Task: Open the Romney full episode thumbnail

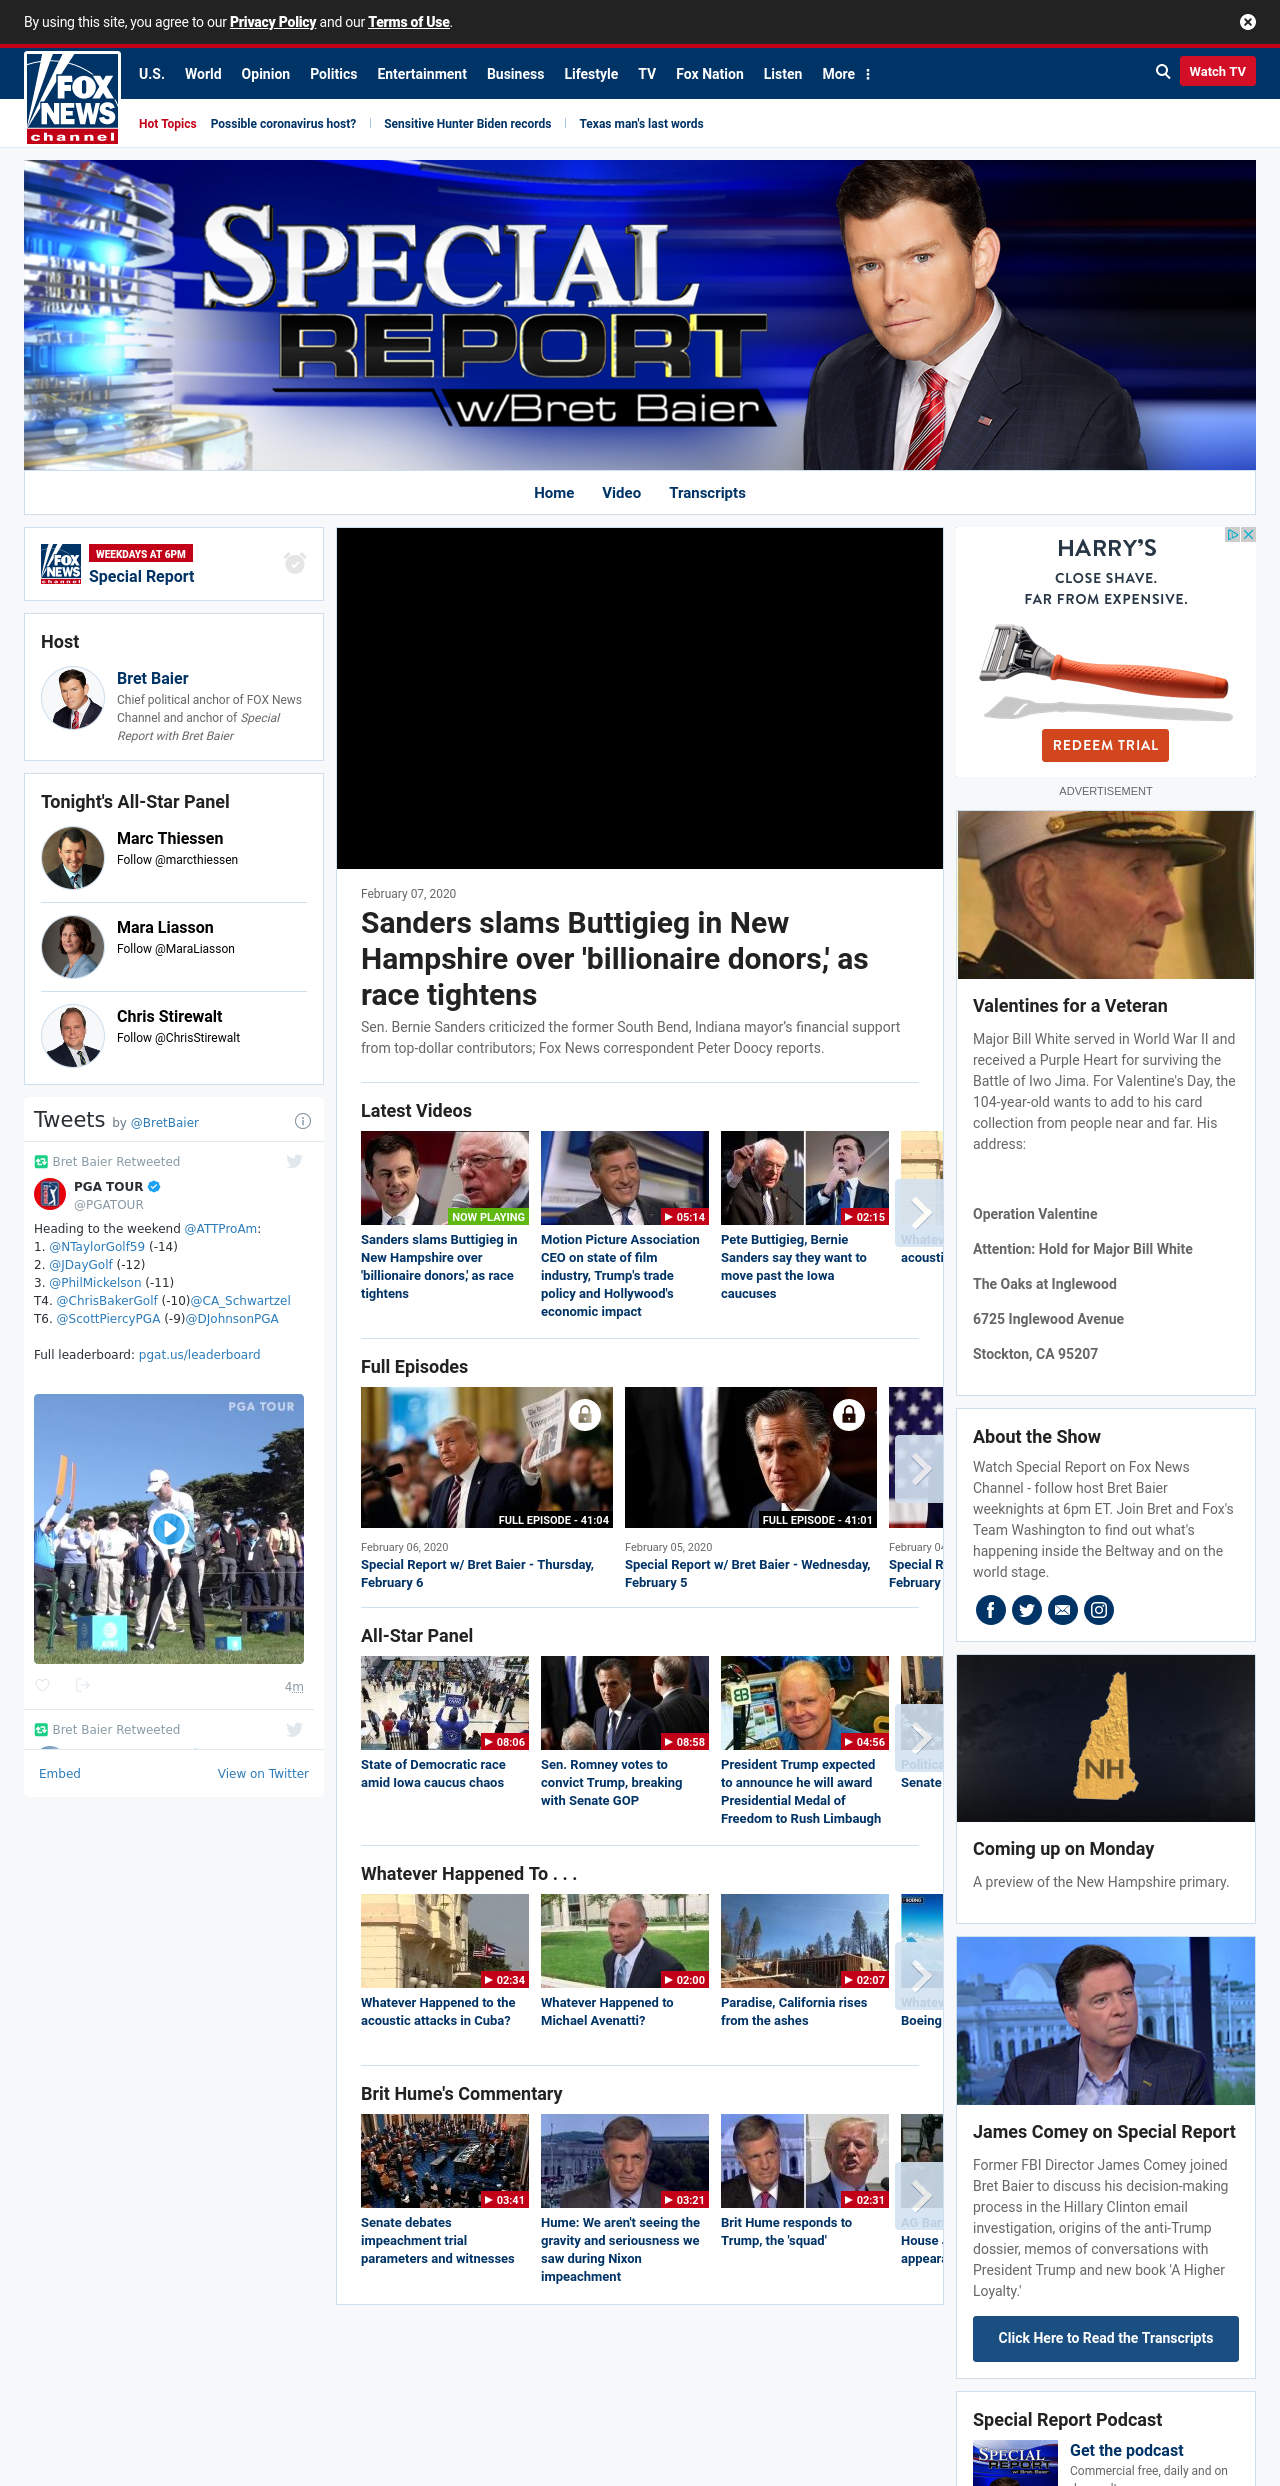Action: (x=751, y=1457)
